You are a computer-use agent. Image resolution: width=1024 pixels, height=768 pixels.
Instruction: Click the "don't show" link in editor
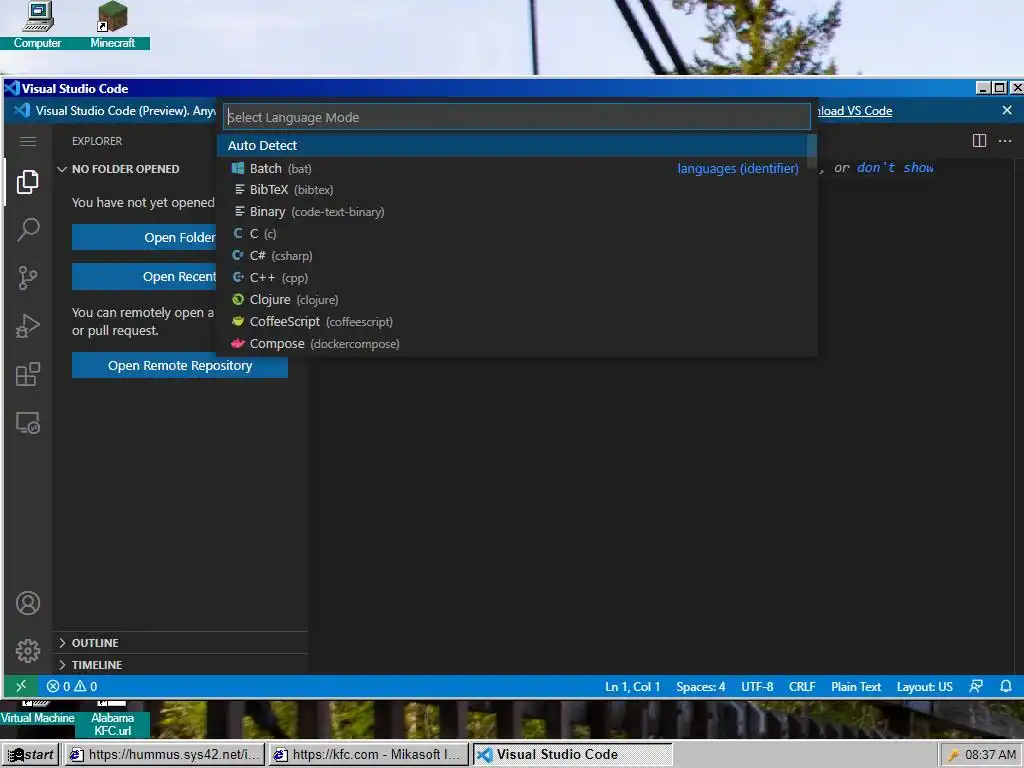pyautogui.click(x=895, y=168)
